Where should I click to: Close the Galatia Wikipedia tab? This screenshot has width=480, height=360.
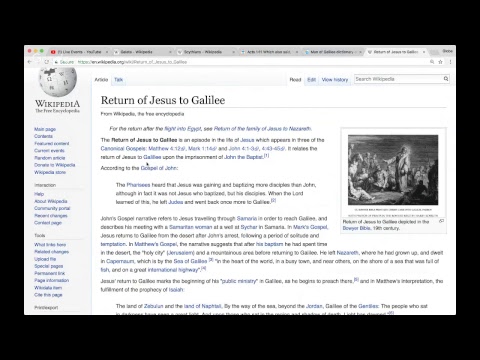tap(170, 52)
